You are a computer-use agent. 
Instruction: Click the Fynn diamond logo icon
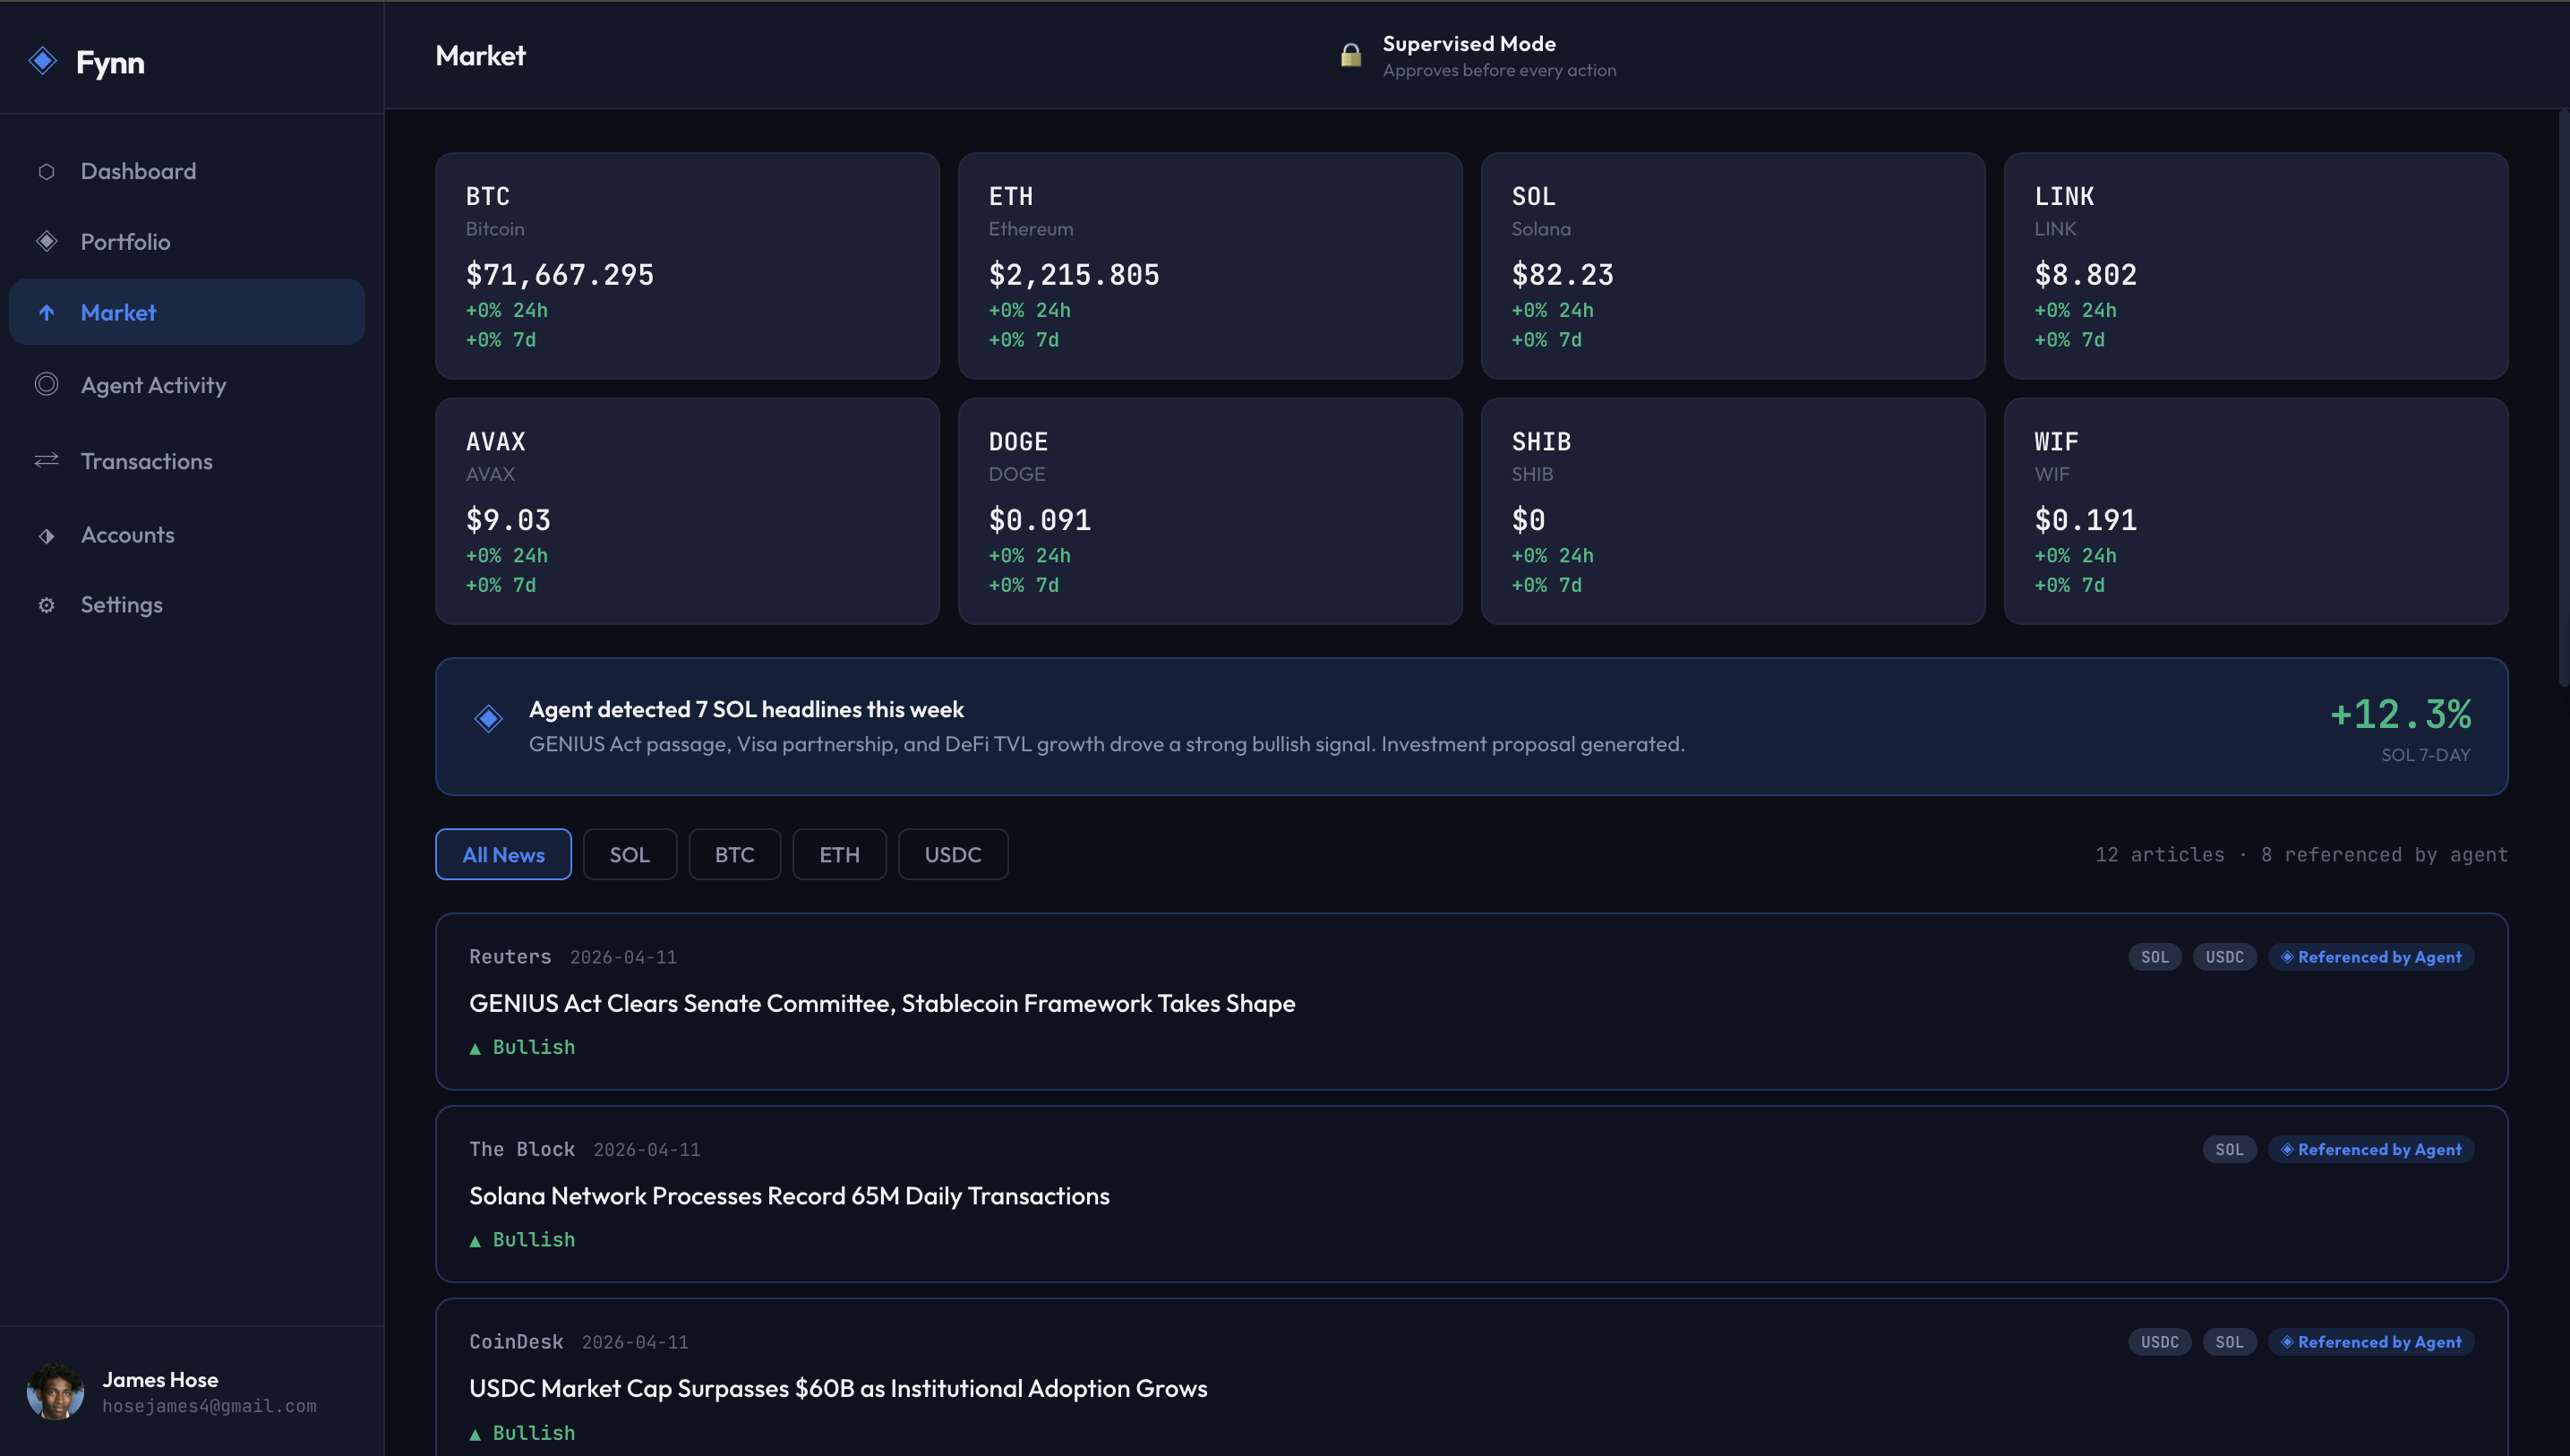click(x=42, y=61)
